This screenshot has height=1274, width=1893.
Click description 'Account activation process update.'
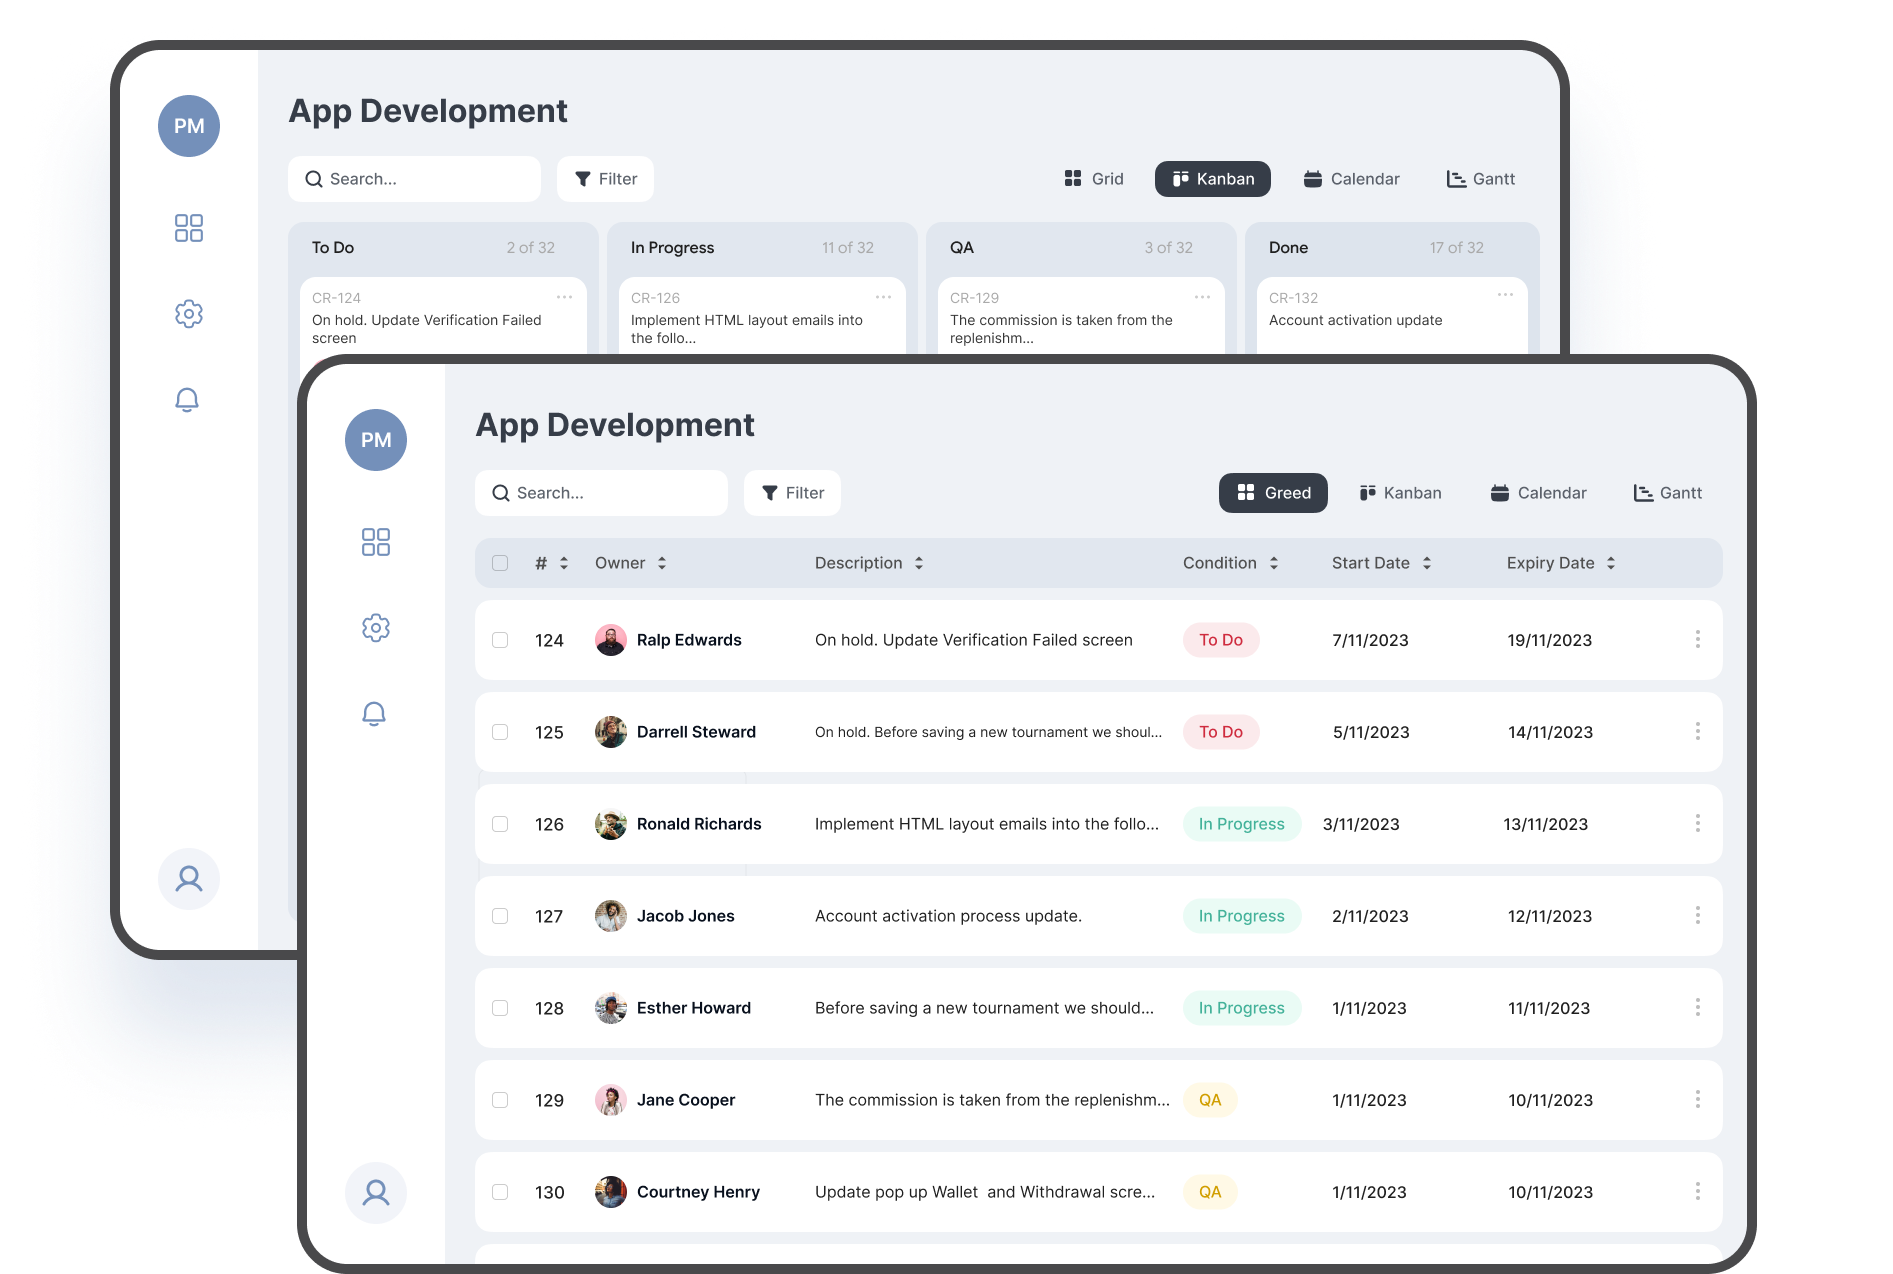(x=948, y=916)
